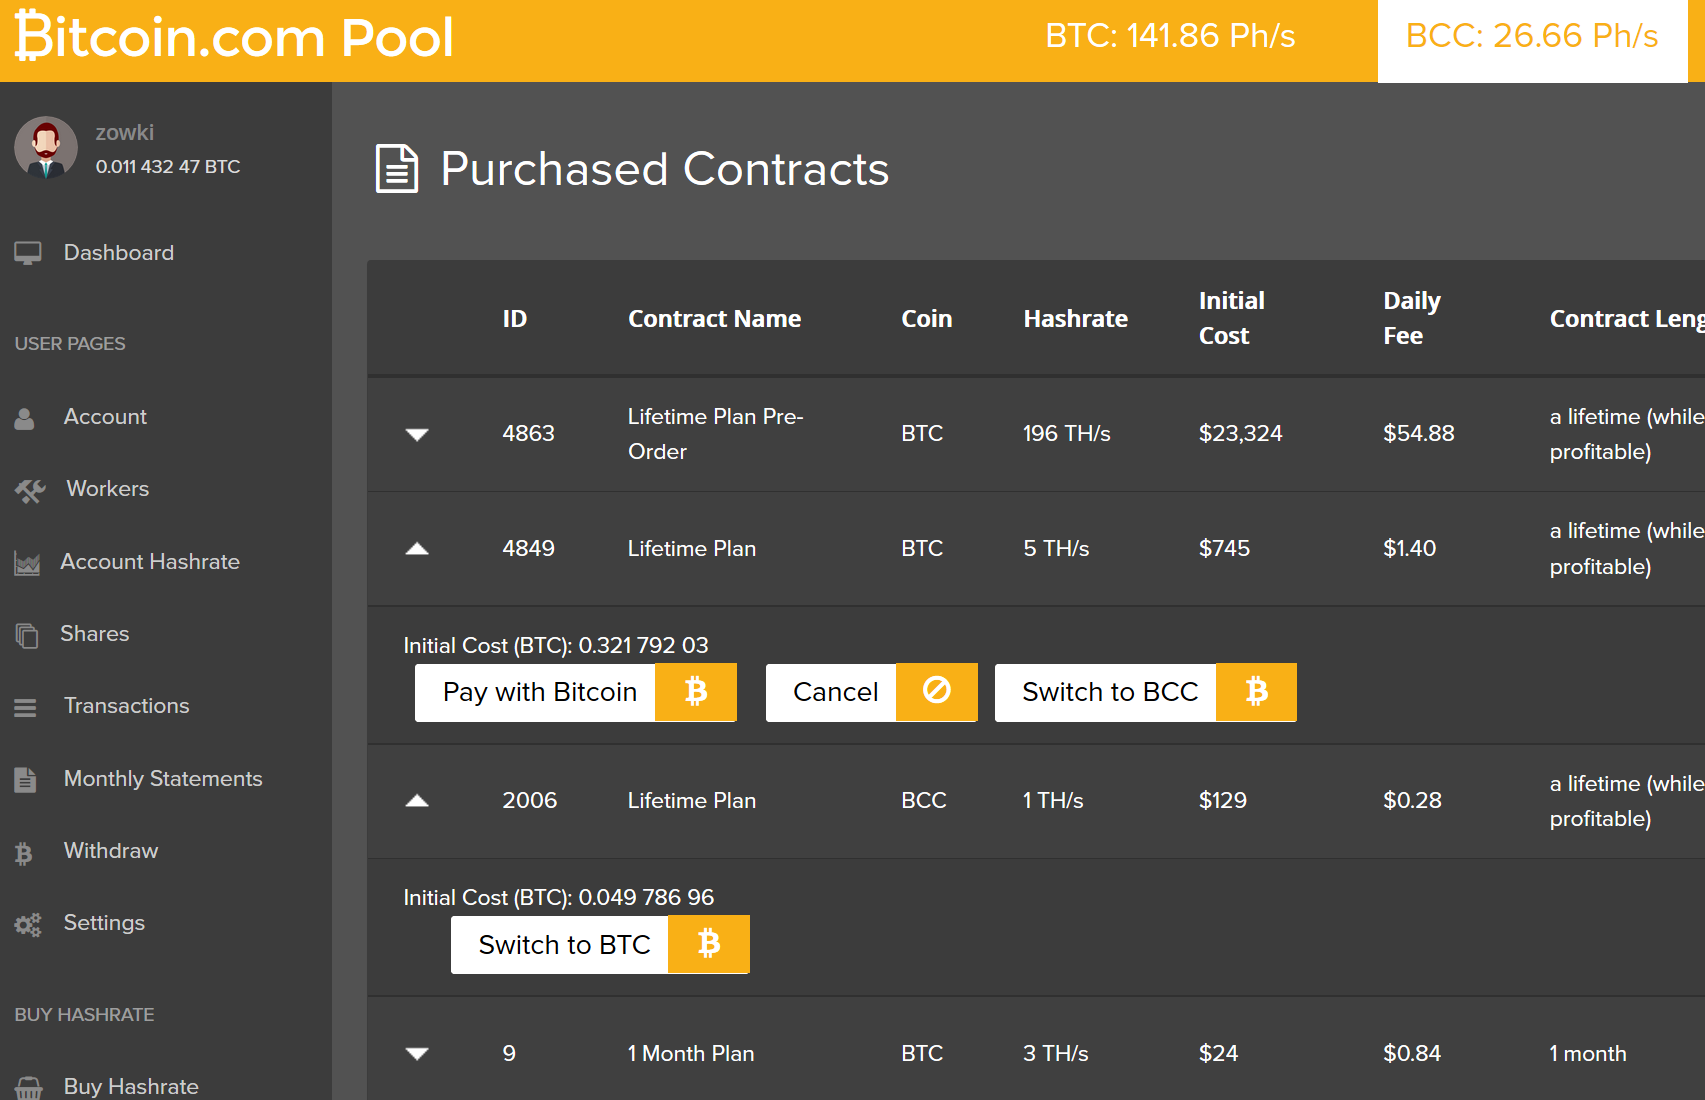Click the Initial Cost column header

1232,318
